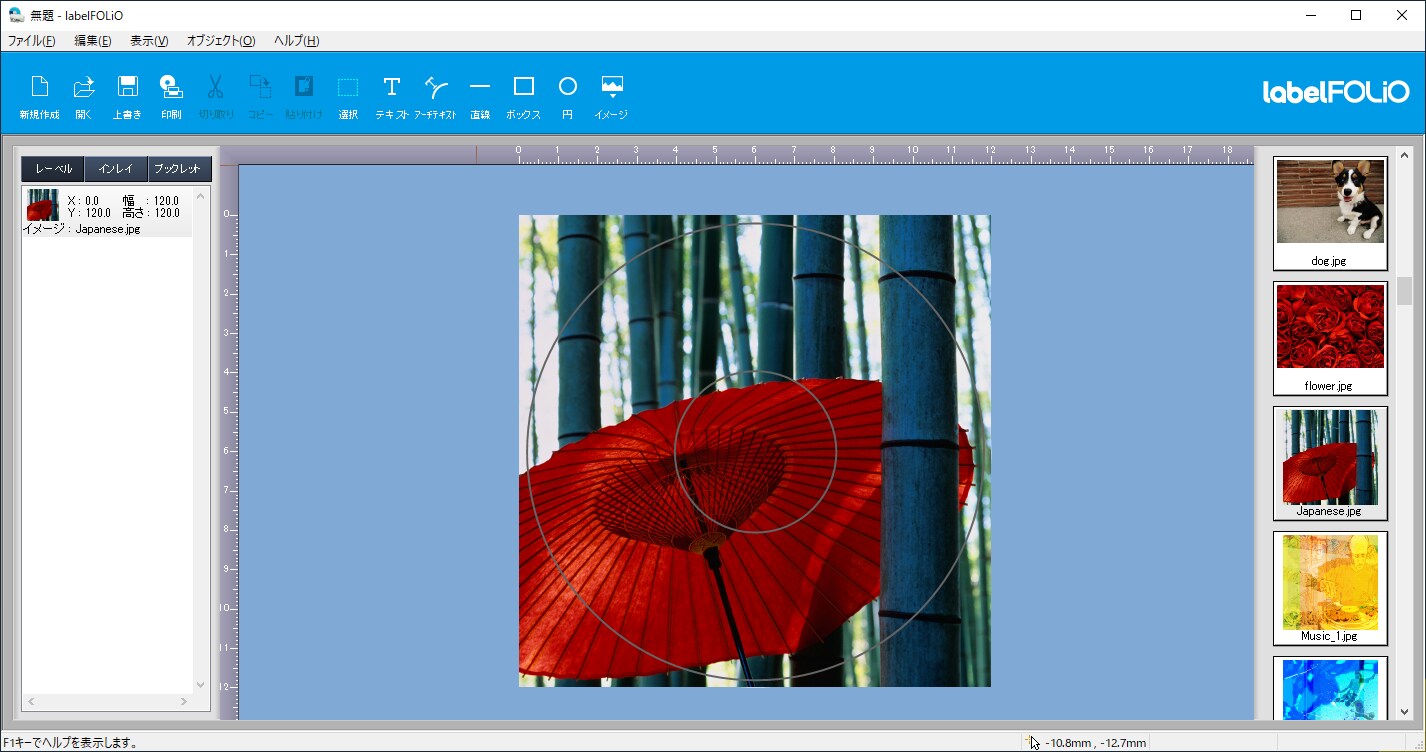Maximize the labelFOLiO window
The height and width of the screenshot is (752, 1426).
coord(1356,15)
